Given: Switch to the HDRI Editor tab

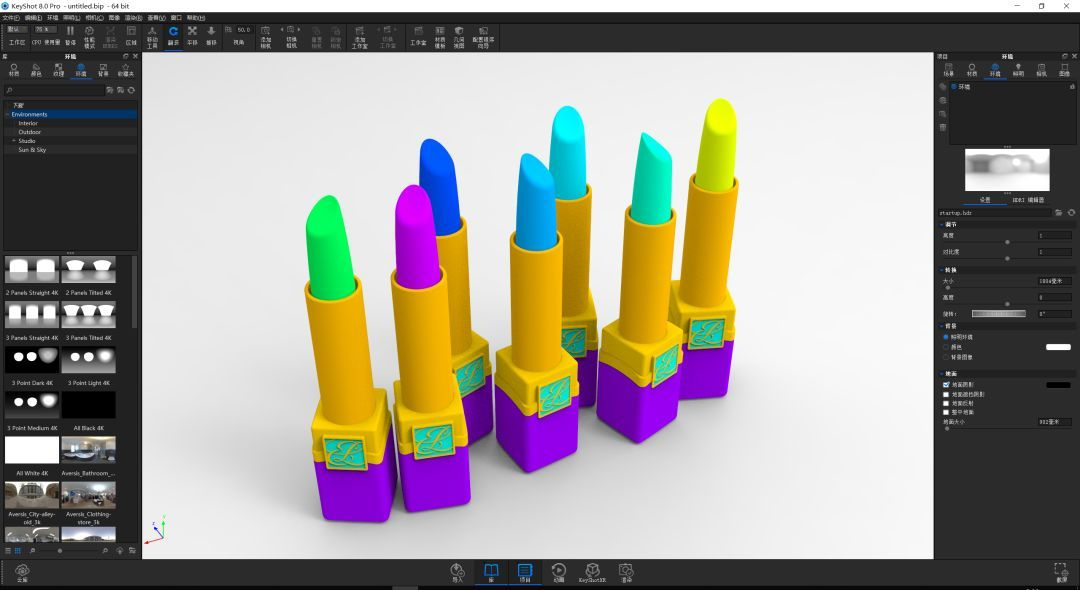Looking at the screenshot, I should coord(1028,200).
